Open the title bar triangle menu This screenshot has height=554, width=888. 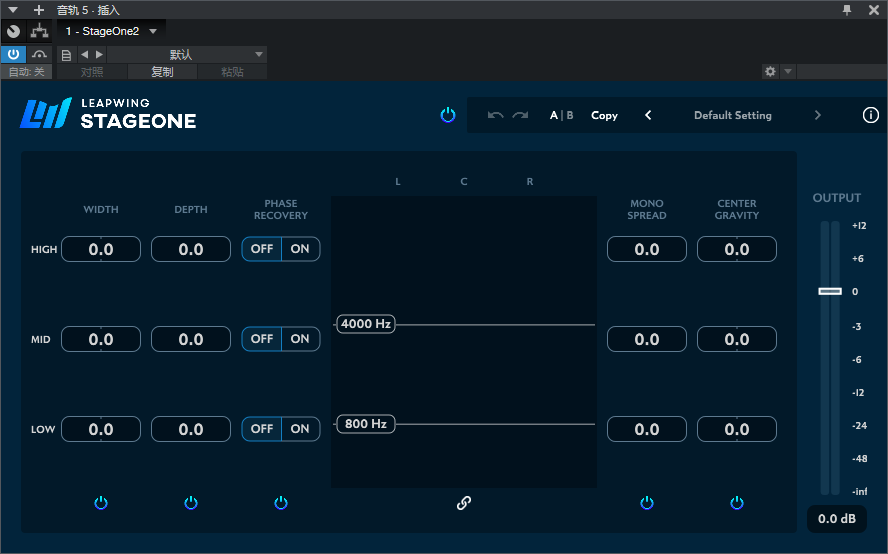point(12,10)
